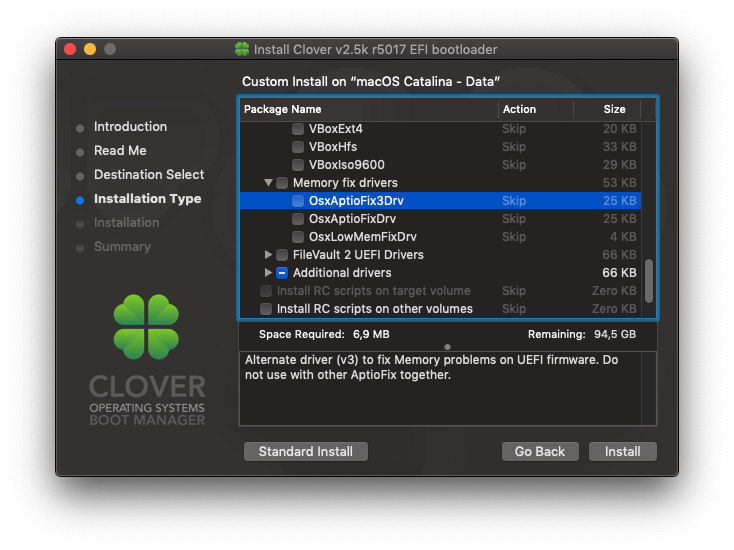Select the VBoxIso9600 row label

coord(346,165)
